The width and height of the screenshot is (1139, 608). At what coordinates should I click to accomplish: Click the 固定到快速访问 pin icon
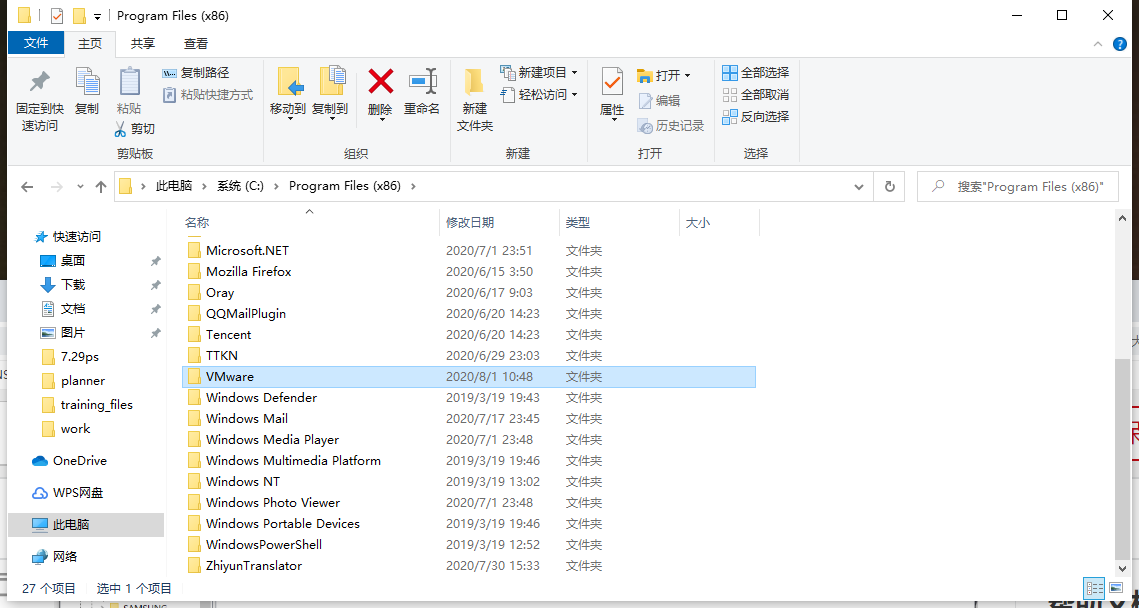pos(38,81)
